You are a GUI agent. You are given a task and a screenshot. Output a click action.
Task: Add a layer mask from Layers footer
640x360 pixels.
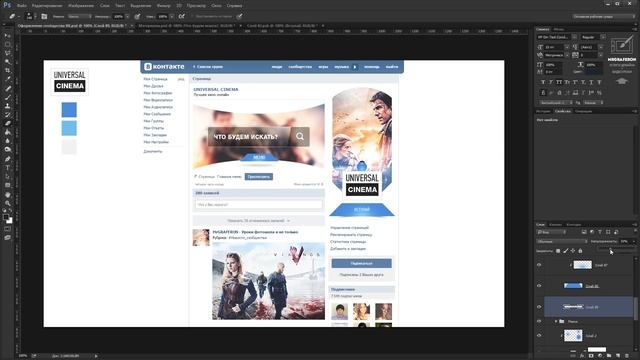(x=591, y=356)
